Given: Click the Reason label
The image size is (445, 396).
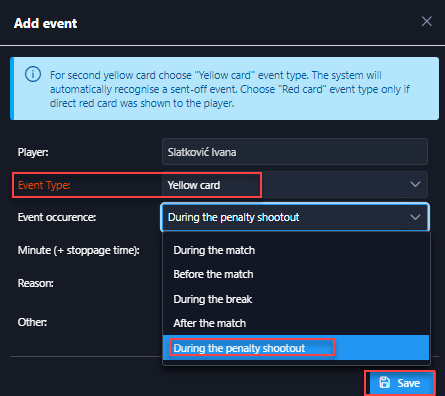Looking at the screenshot, I should (35, 283).
